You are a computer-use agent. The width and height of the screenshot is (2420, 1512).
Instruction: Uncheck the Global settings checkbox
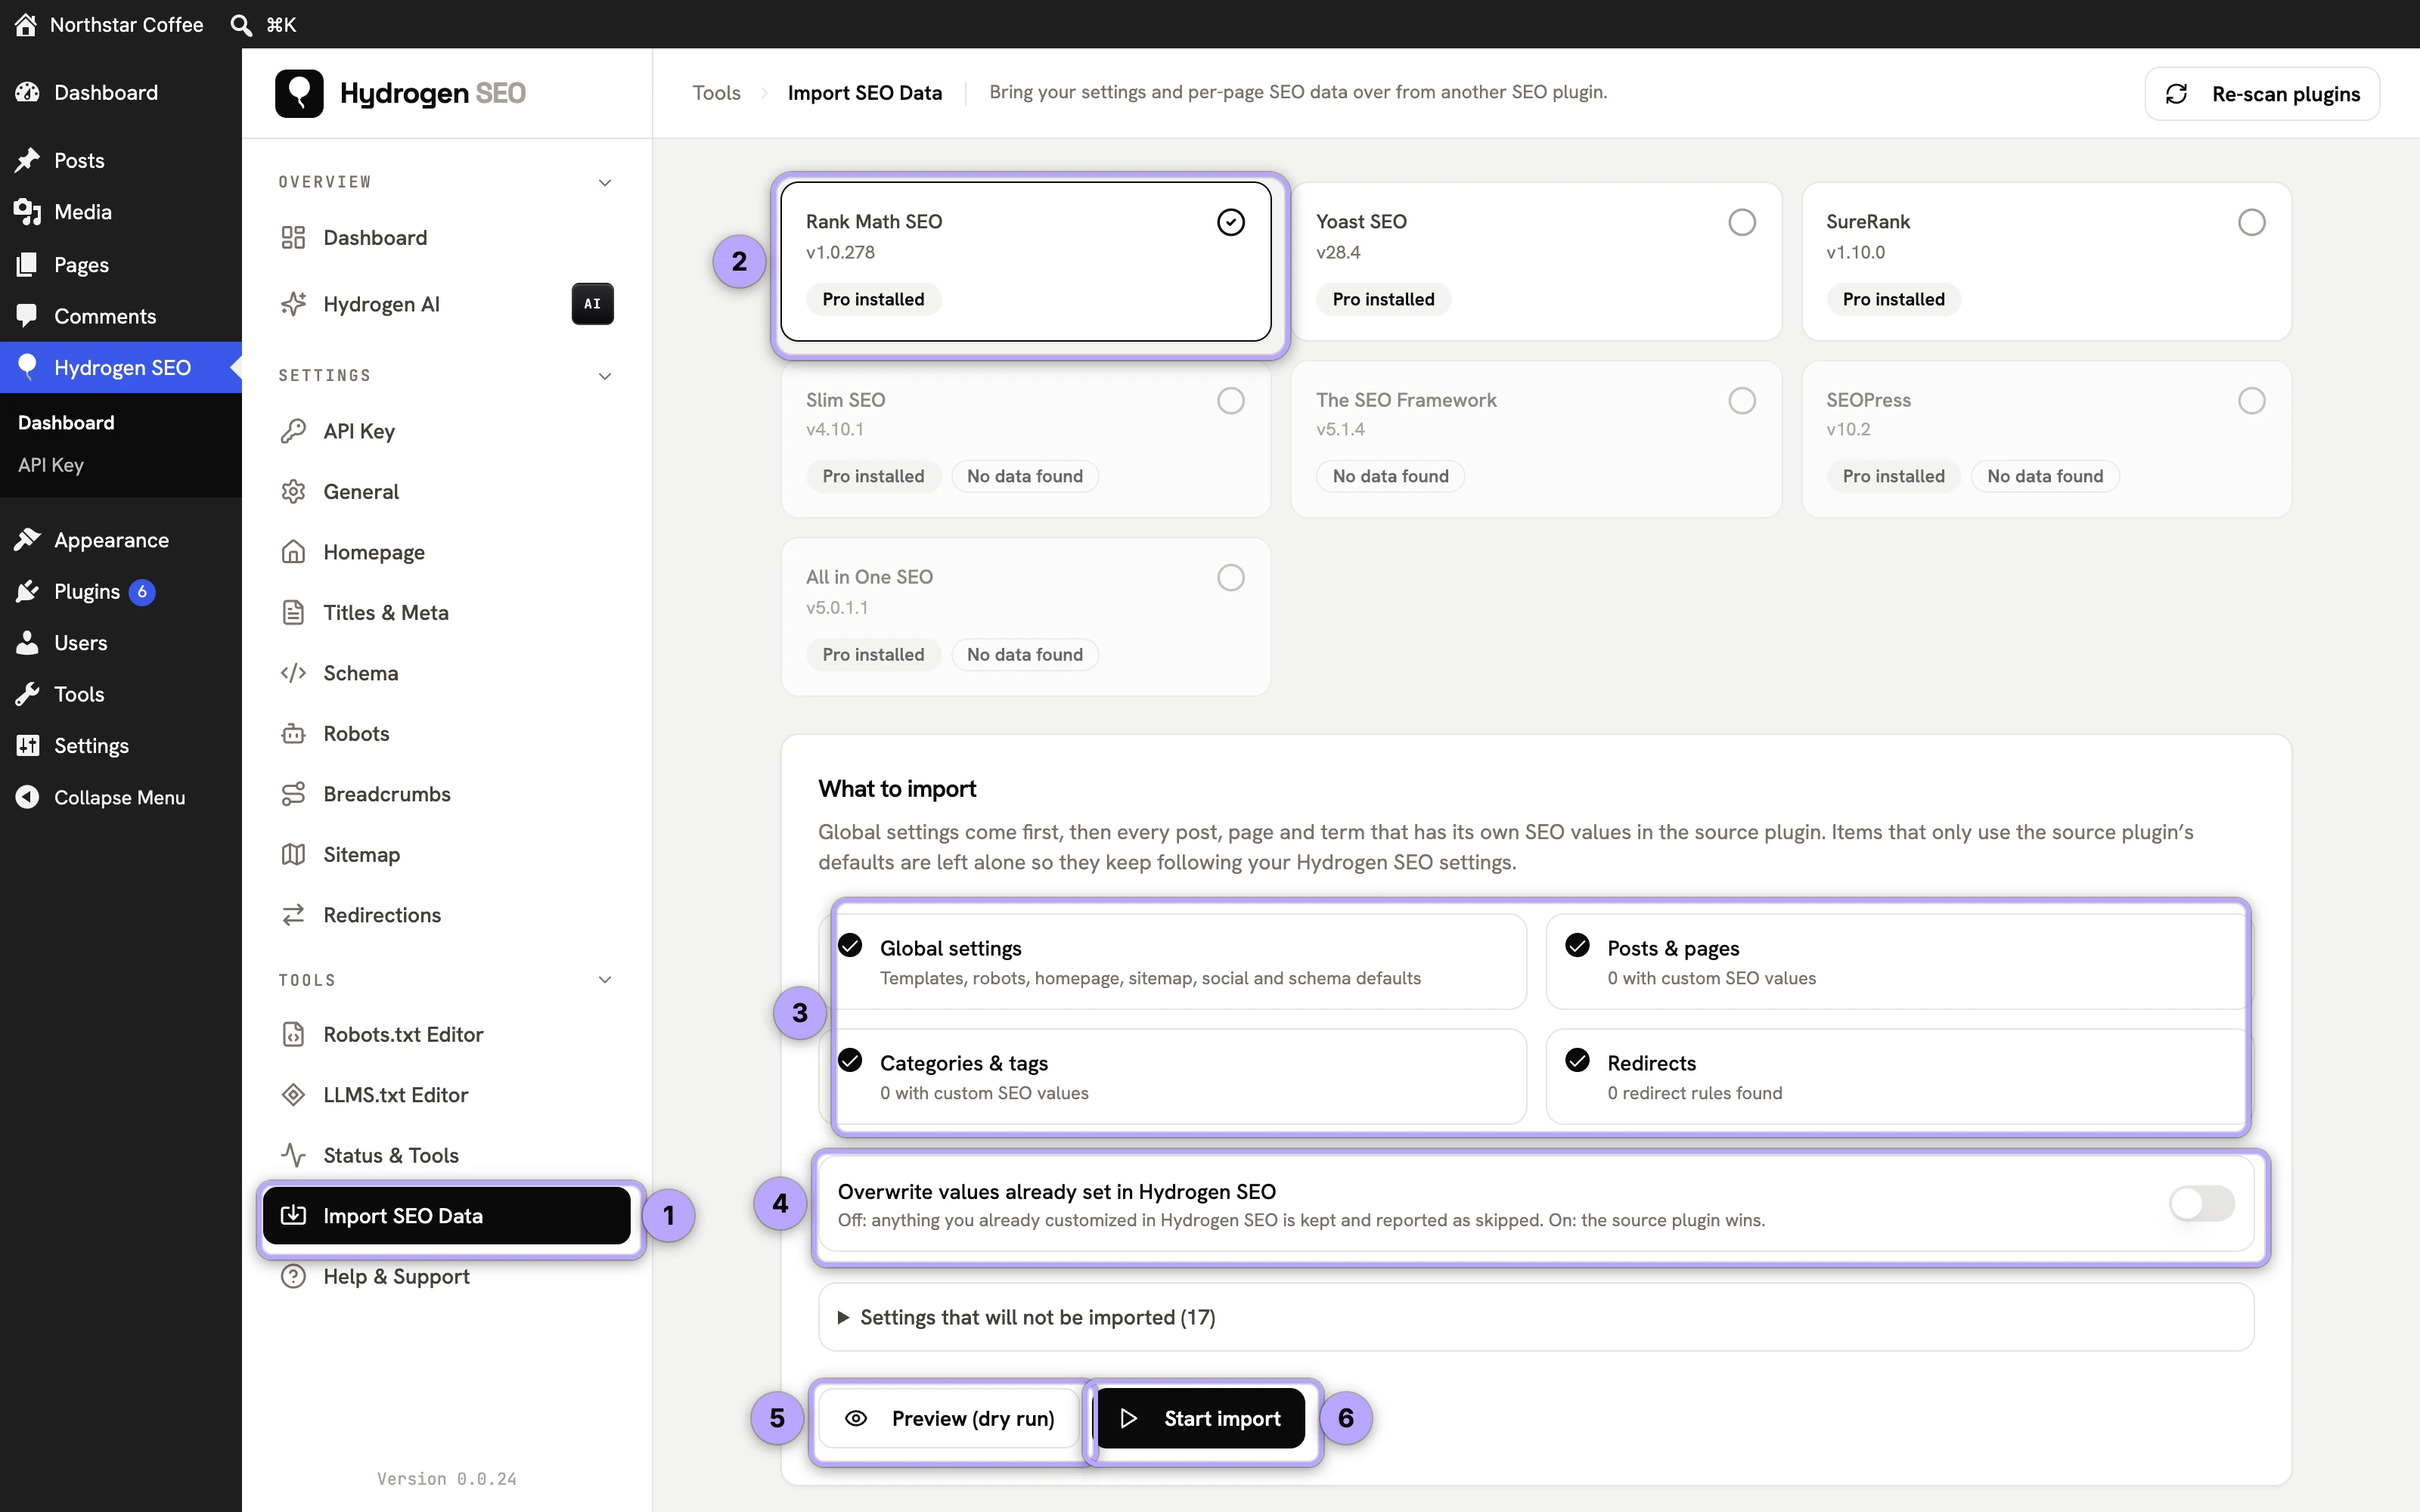[x=850, y=945]
